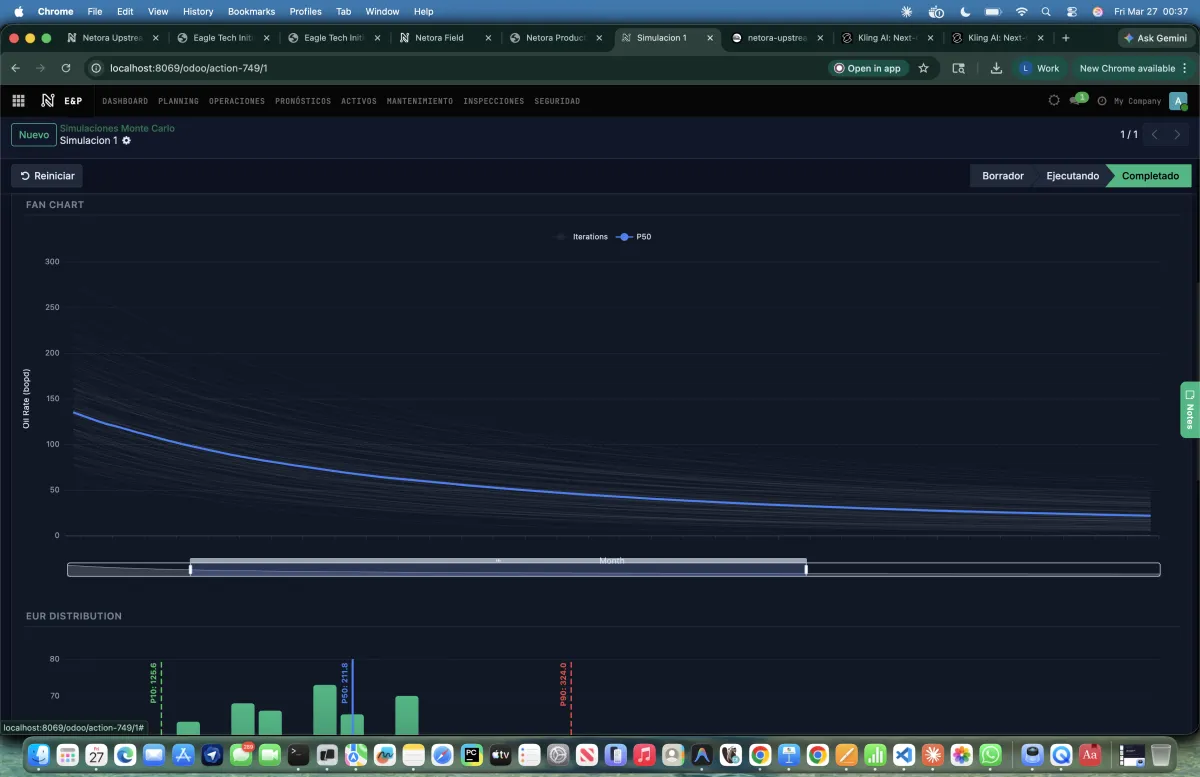This screenshot has height=777, width=1200.
Task: Toggle P50 series in chart legend
Action: pyautogui.click(x=636, y=237)
